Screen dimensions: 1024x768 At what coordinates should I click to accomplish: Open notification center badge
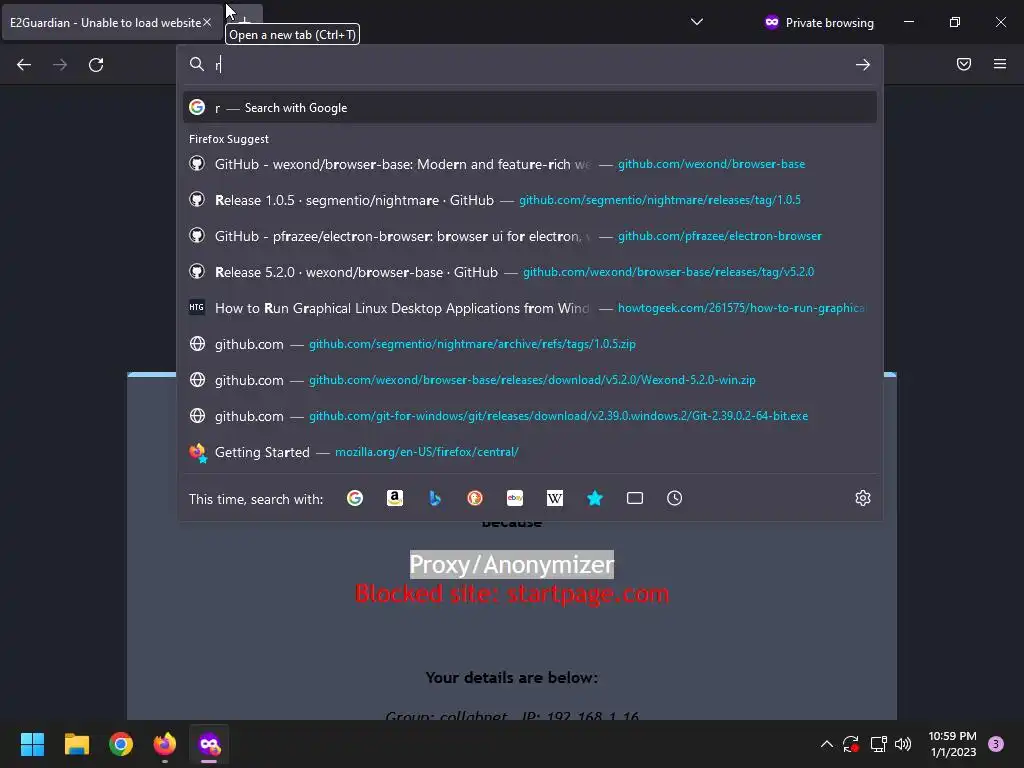[x=996, y=744]
